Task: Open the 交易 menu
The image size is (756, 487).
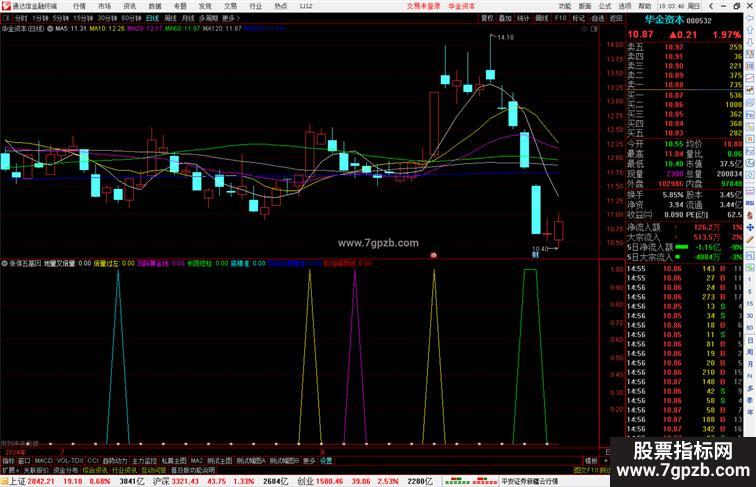Action: click(x=230, y=6)
